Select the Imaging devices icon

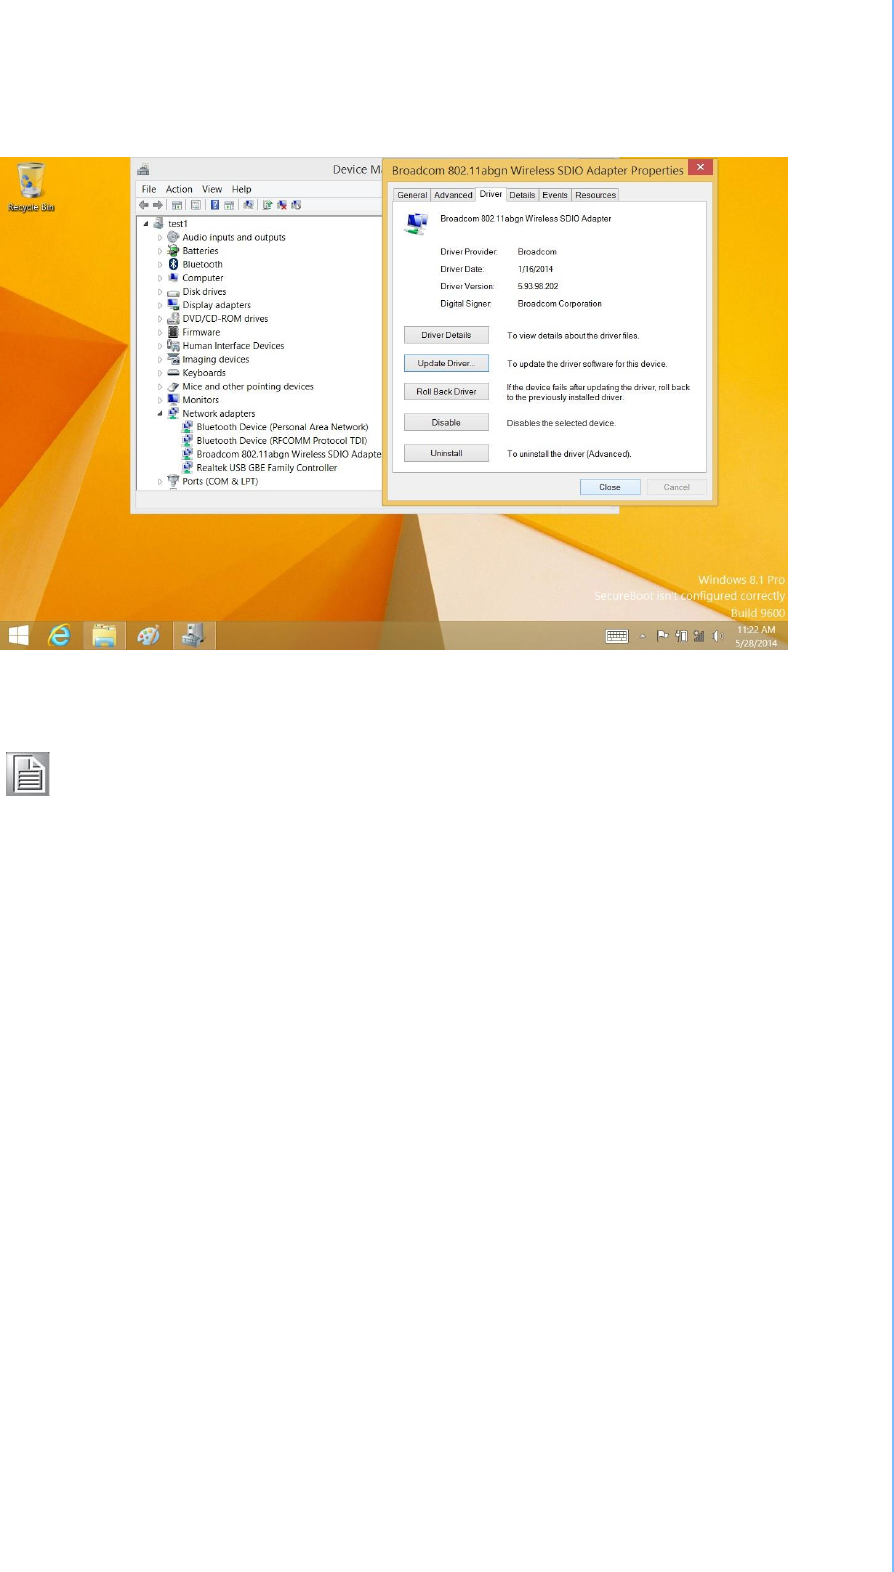[x=173, y=359]
